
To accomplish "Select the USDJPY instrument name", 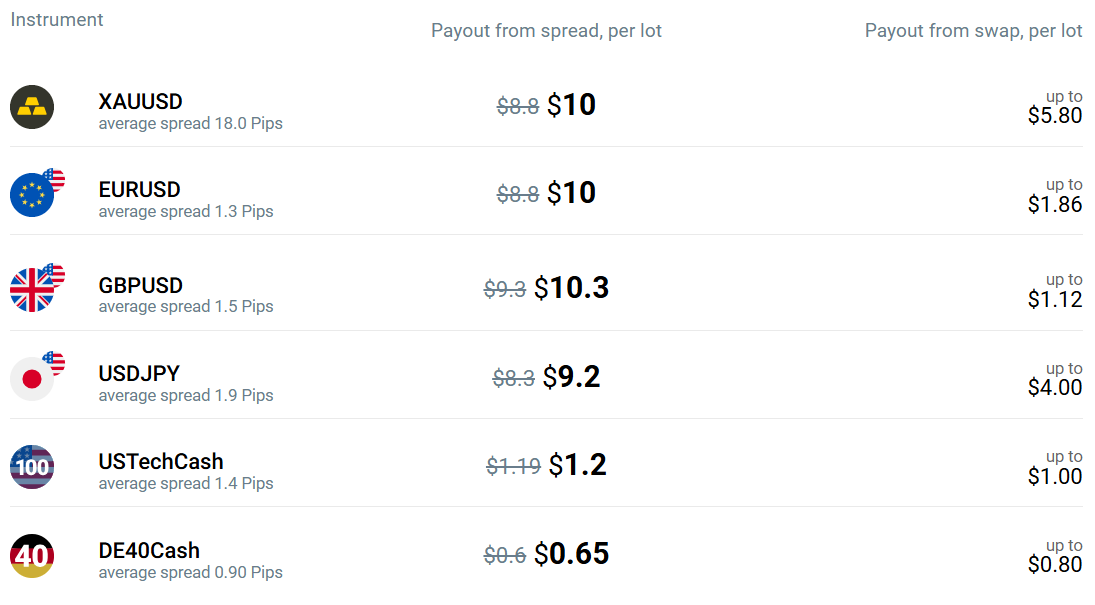I will click(139, 374).
